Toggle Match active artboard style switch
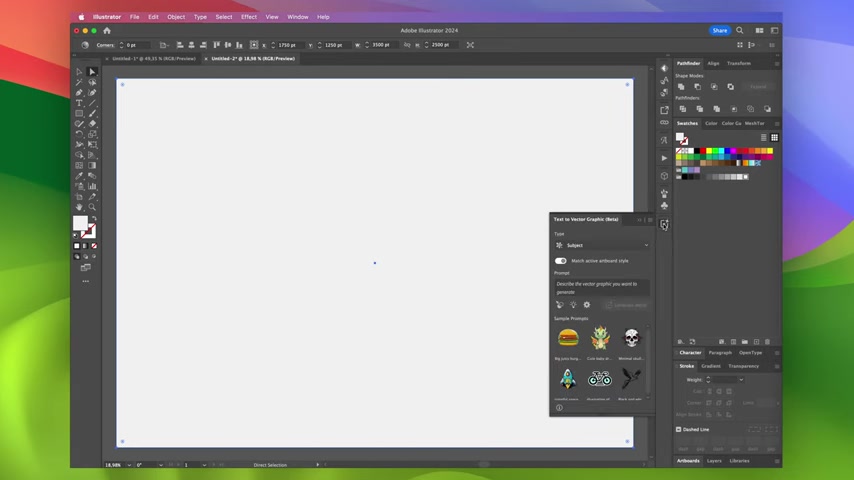Screen dimensions: 854x480 [x=560, y=261]
